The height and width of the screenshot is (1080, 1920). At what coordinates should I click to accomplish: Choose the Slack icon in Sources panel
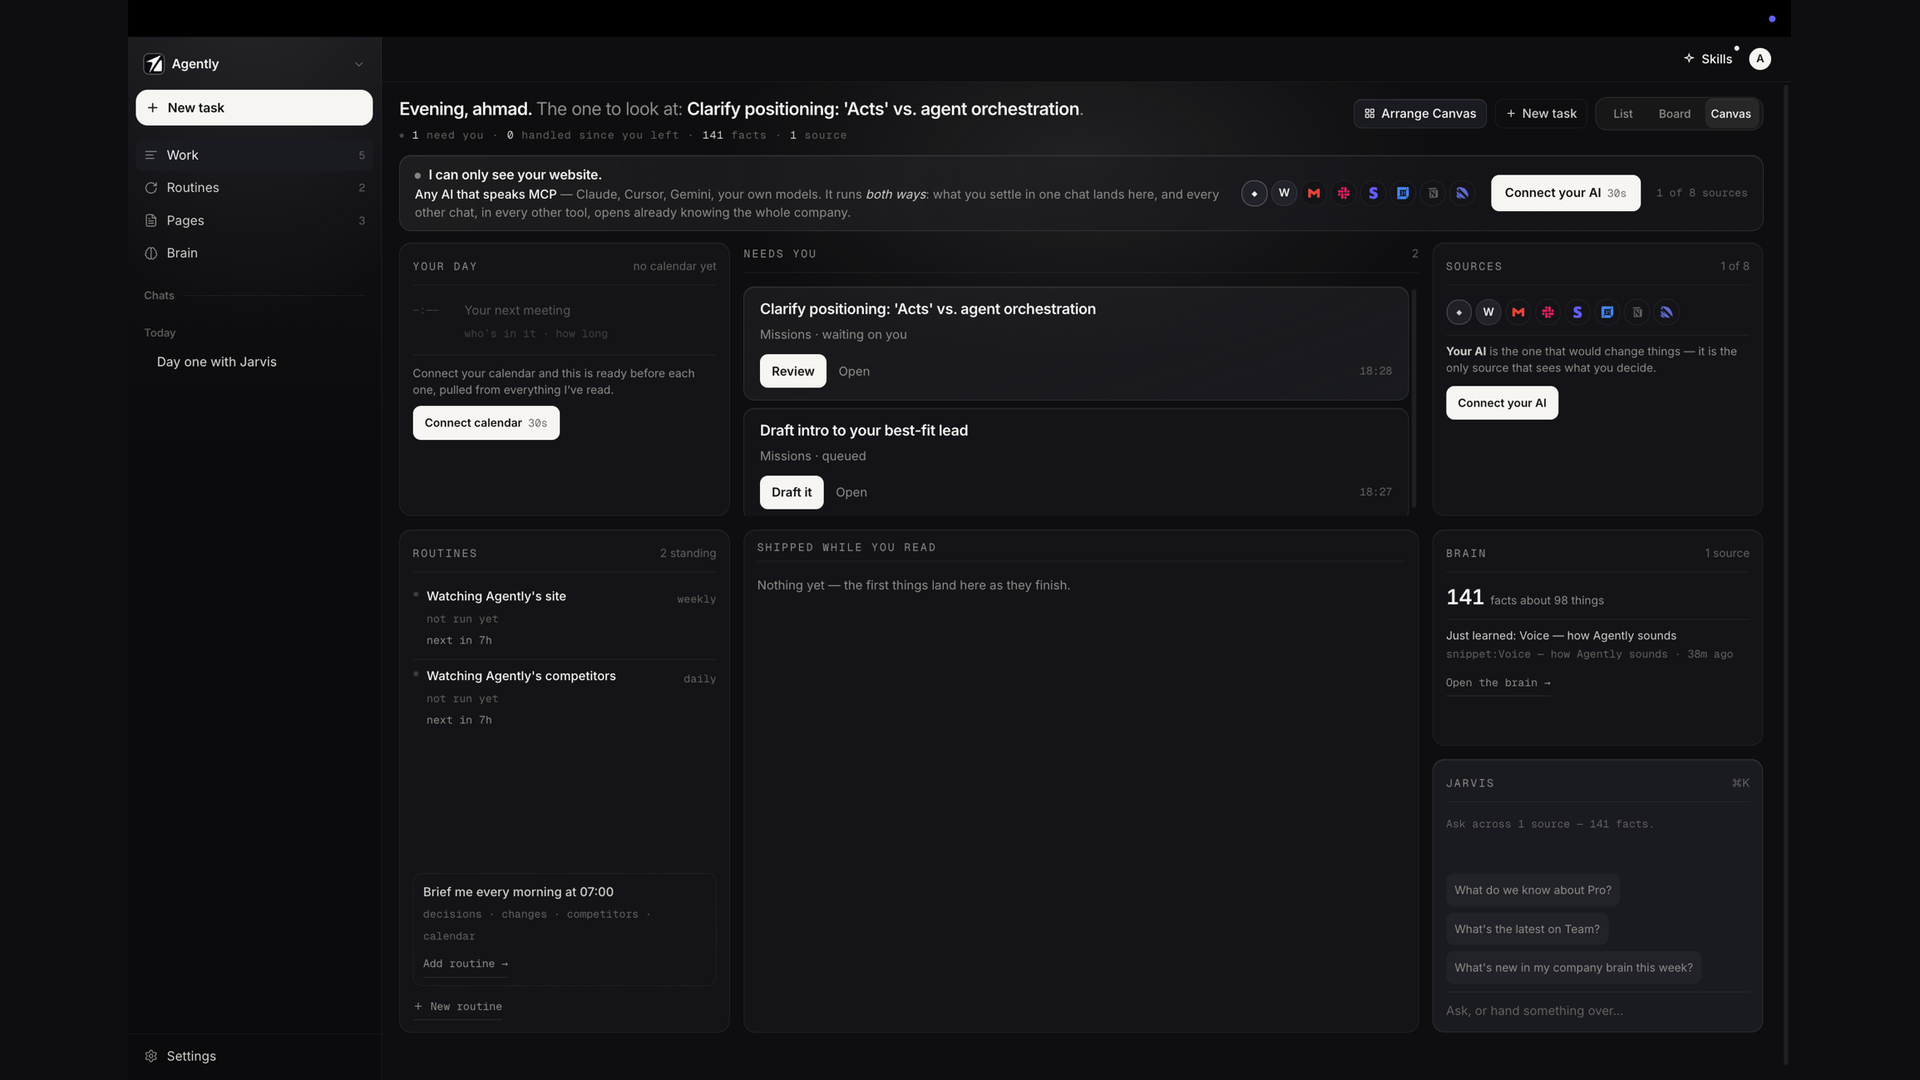tap(1548, 312)
